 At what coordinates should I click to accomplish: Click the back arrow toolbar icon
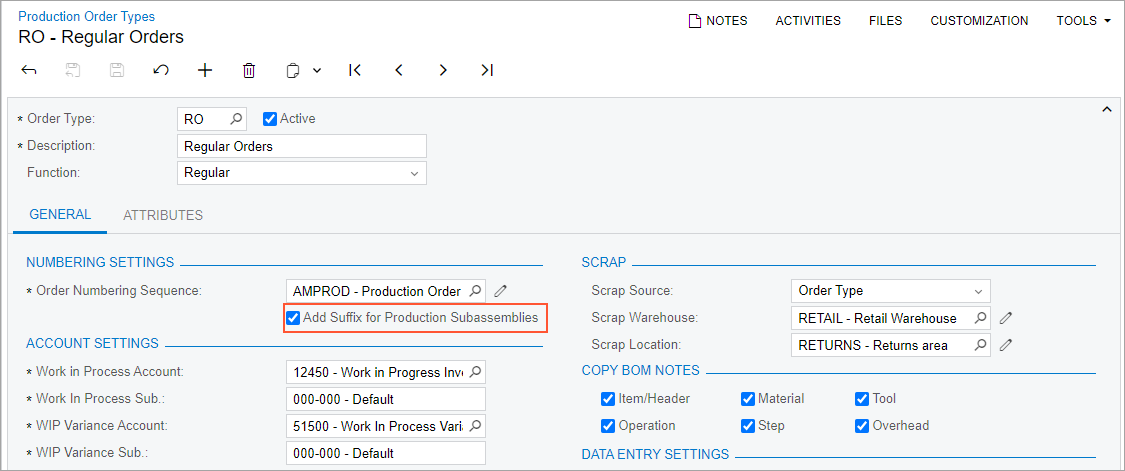[29, 70]
